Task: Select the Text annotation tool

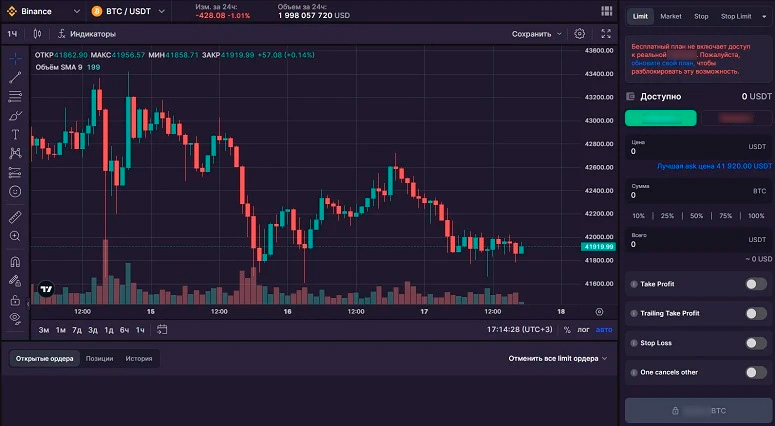Action: tap(15, 134)
